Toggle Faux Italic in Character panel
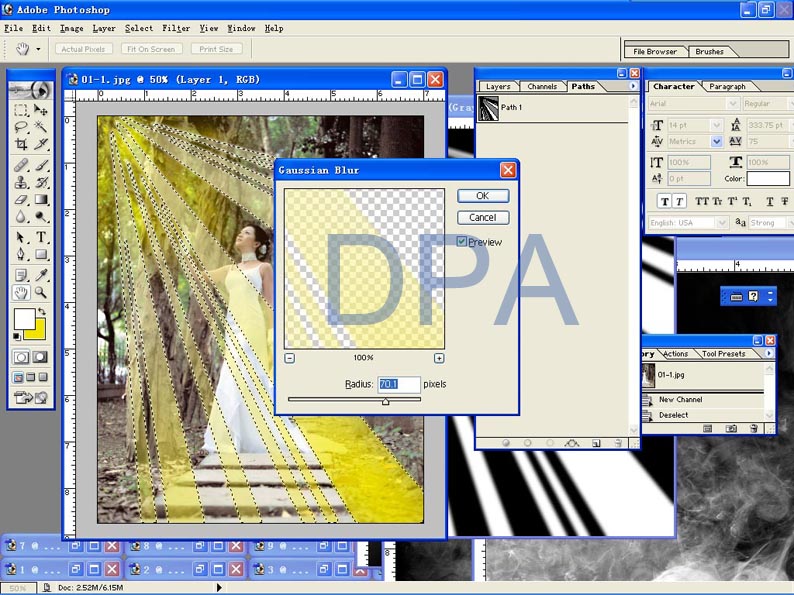This screenshot has width=794, height=595. [x=679, y=202]
